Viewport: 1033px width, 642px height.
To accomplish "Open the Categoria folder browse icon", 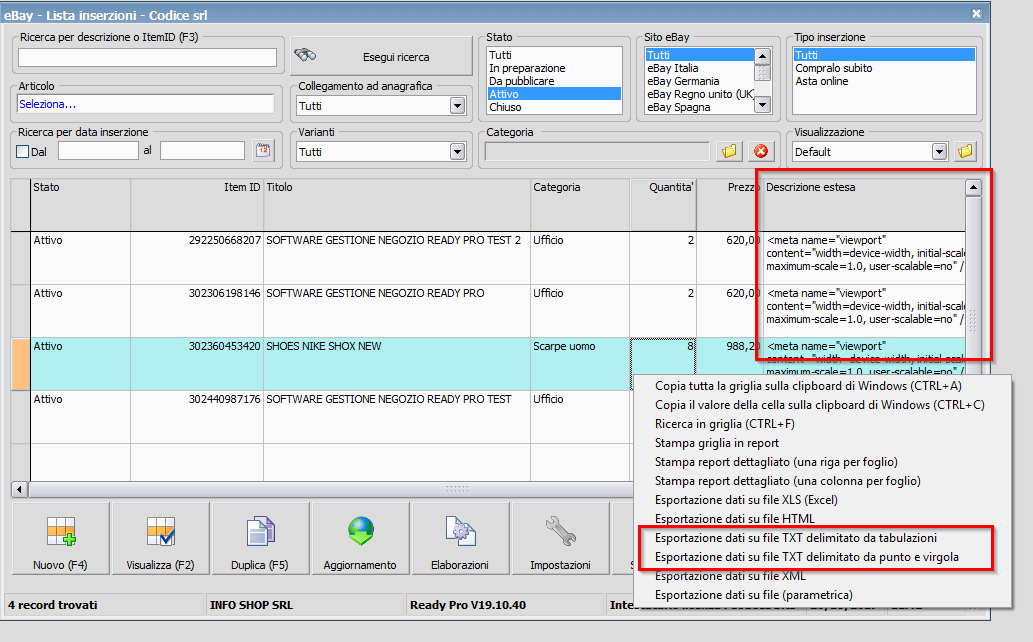I will click(729, 152).
